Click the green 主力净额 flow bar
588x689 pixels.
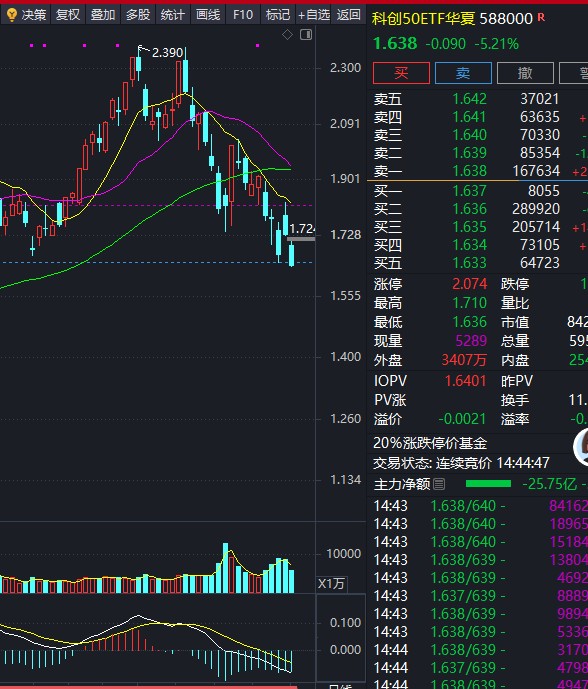point(488,484)
